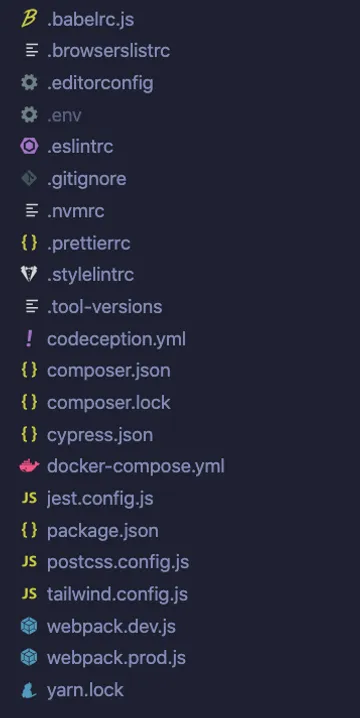The image size is (360, 718).
Task: Click the git icon beside .gitignore
Action: coord(29,179)
